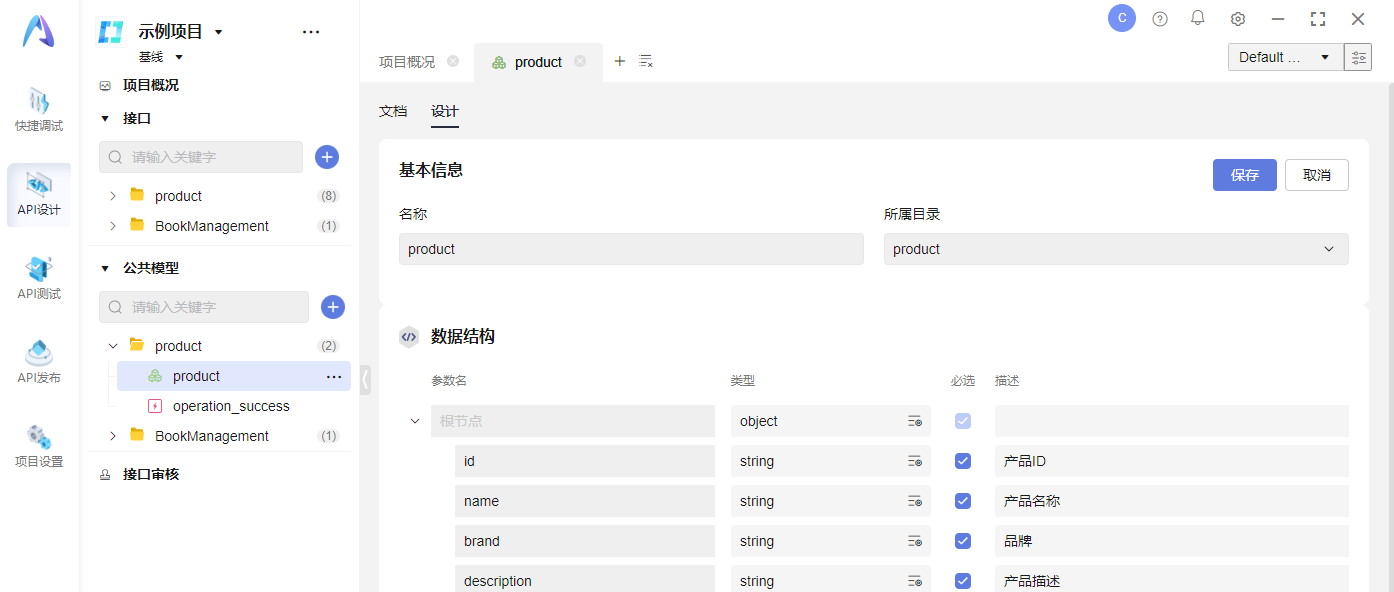Collapse the 根节点 root node row
The image size is (1394, 592).
pyautogui.click(x=415, y=421)
